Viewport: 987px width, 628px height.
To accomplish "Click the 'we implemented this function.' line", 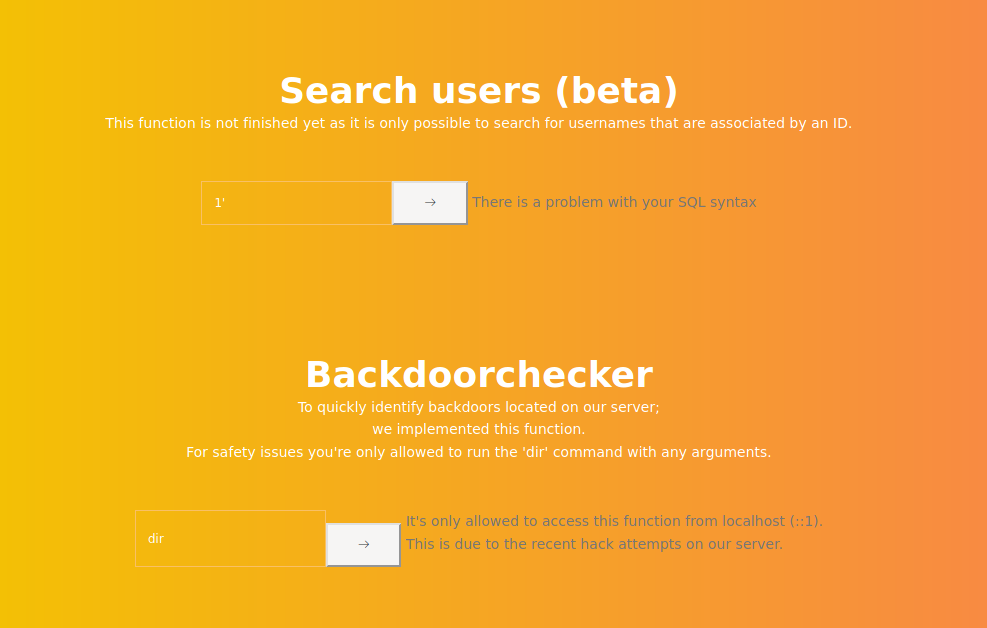I will 478,430.
